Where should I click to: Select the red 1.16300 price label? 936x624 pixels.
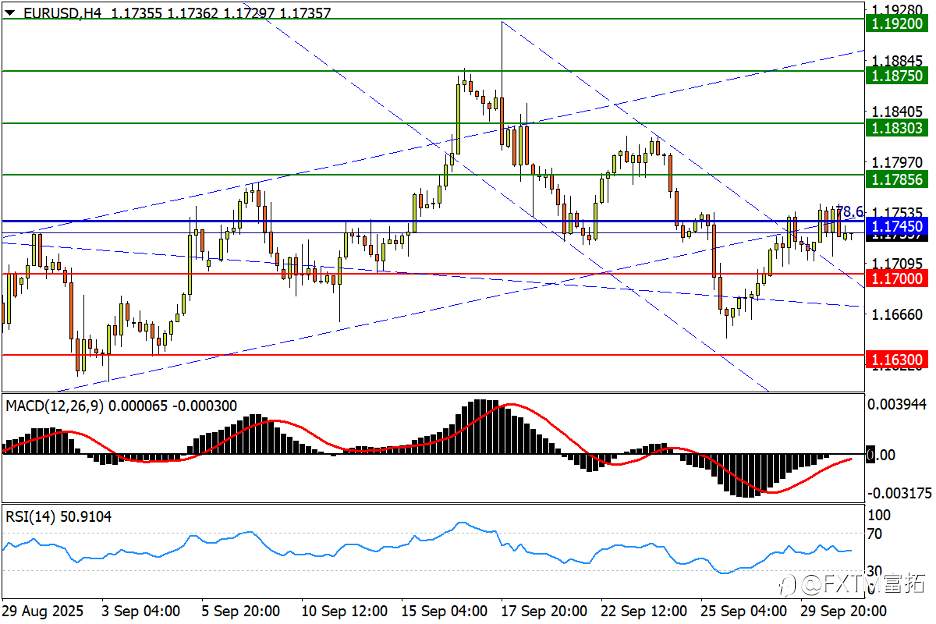[x=897, y=359]
